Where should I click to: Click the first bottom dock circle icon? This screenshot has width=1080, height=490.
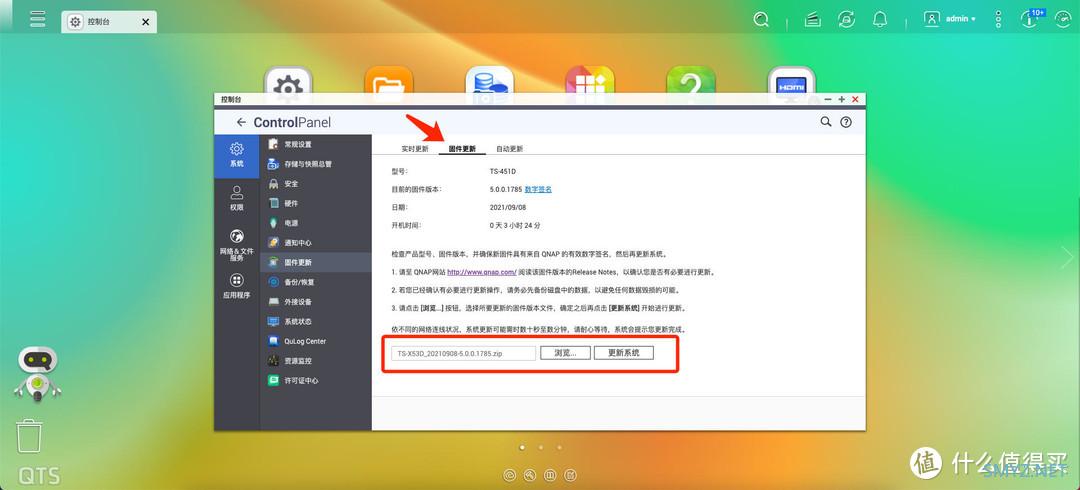[x=510, y=475]
